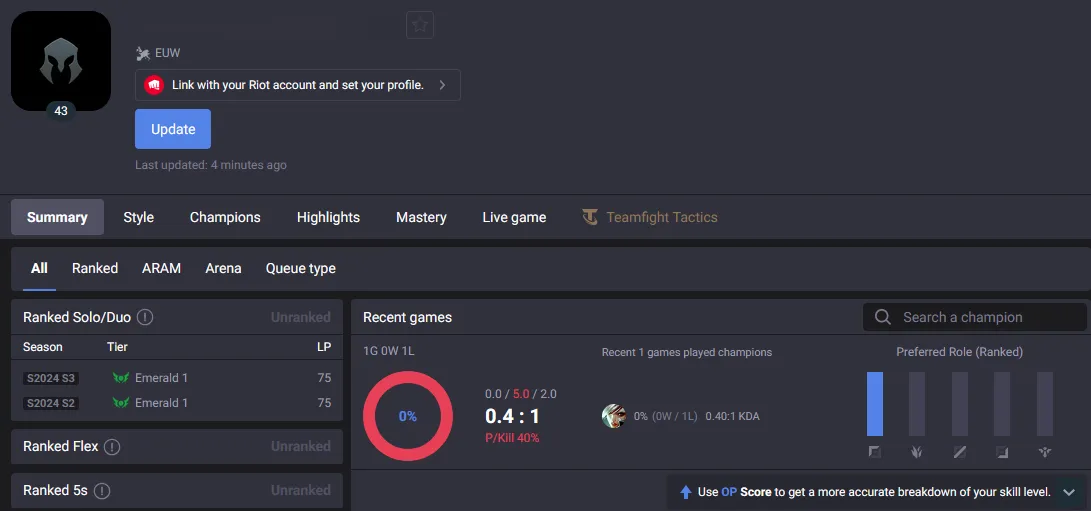The height and width of the screenshot is (511, 1091).
Task: Click the Mid lane role icon
Action: 959,453
